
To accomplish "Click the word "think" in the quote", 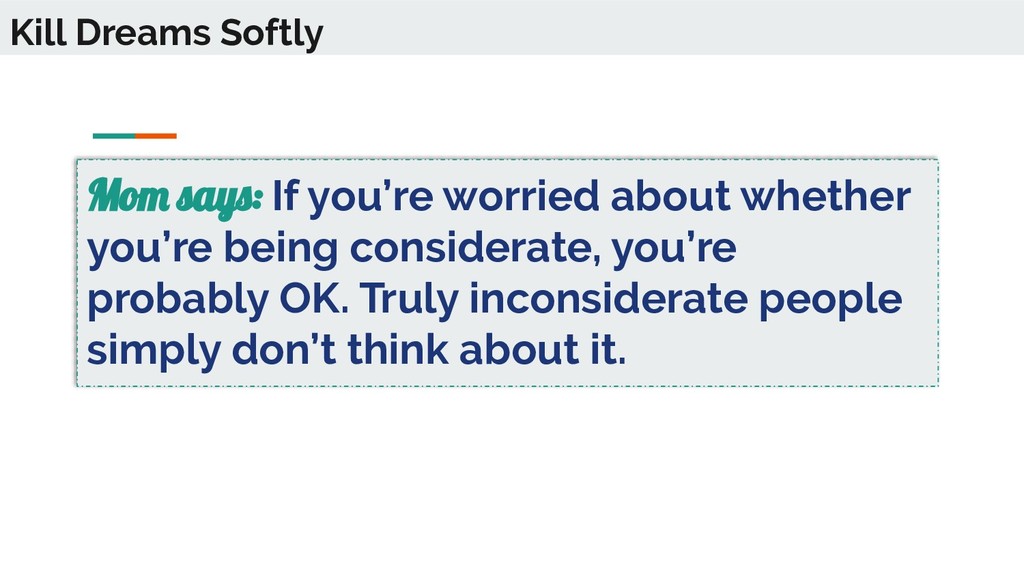I will [398, 349].
